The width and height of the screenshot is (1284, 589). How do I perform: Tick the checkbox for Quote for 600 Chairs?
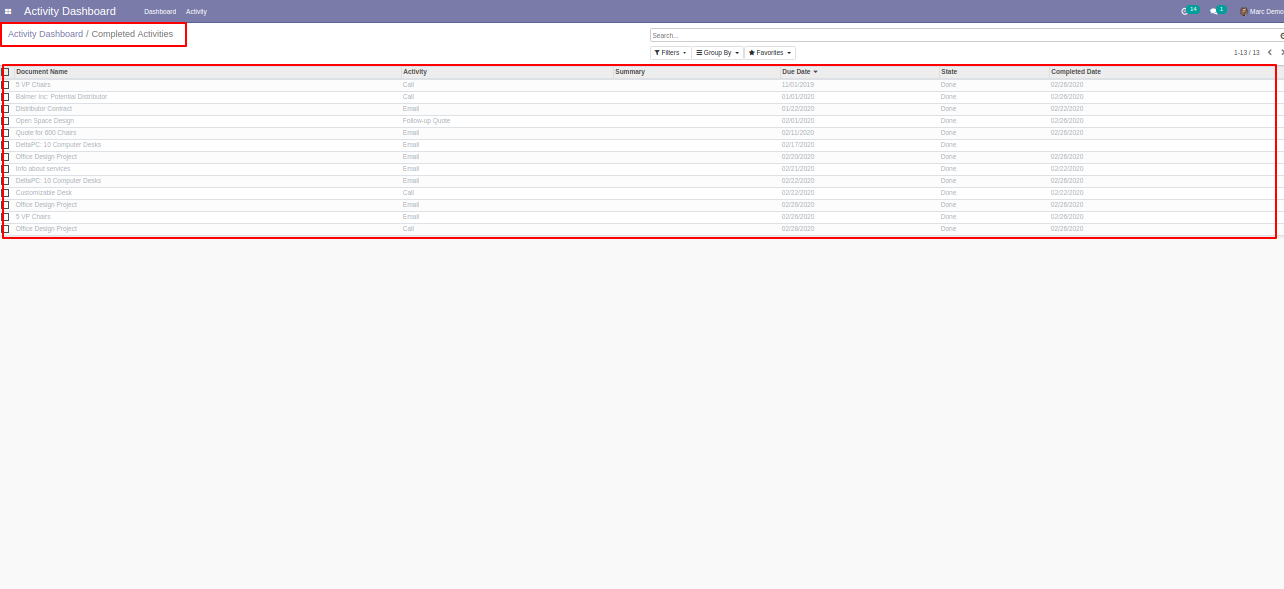click(6, 133)
